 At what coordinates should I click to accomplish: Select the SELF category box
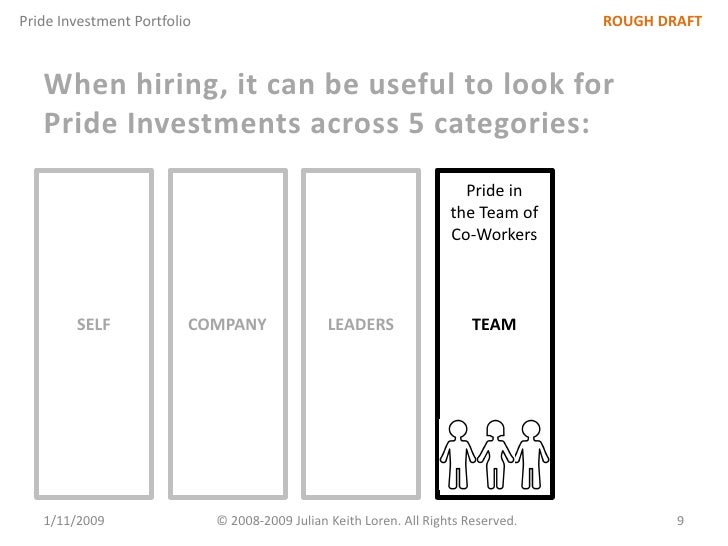94,334
